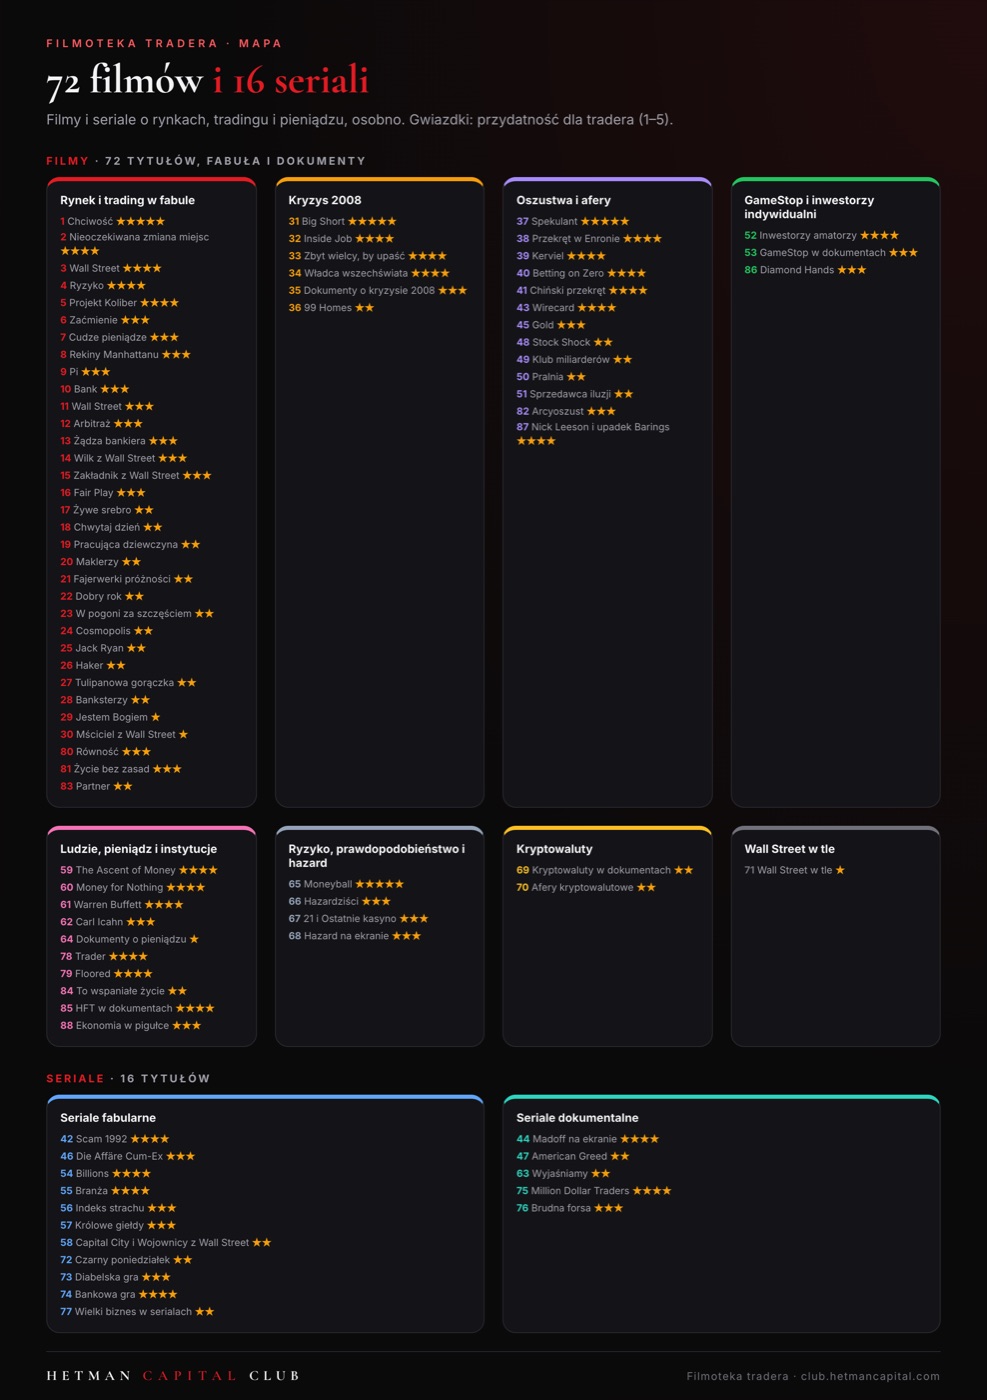
Task: Select '69 Kryptowaluty w dokumentach' entry
Action: pos(605,870)
